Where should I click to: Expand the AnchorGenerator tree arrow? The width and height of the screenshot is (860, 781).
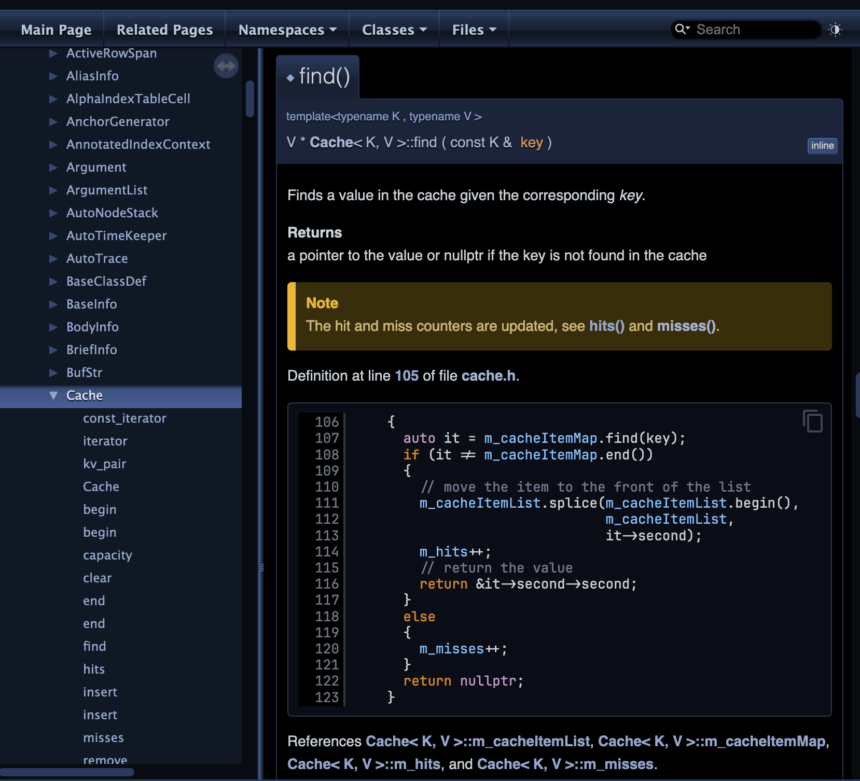pyautogui.click(x=53, y=121)
